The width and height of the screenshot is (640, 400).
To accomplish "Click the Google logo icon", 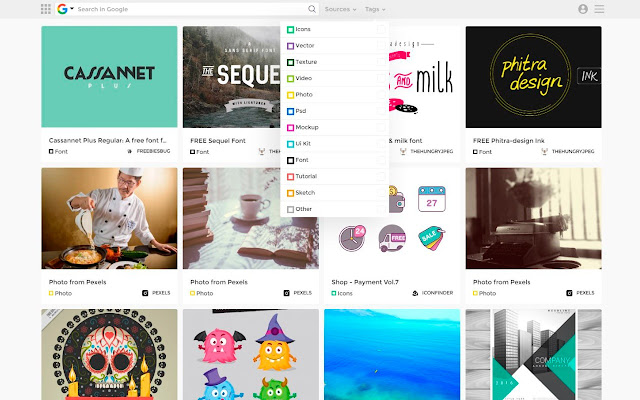I will pyautogui.click(x=62, y=9).
